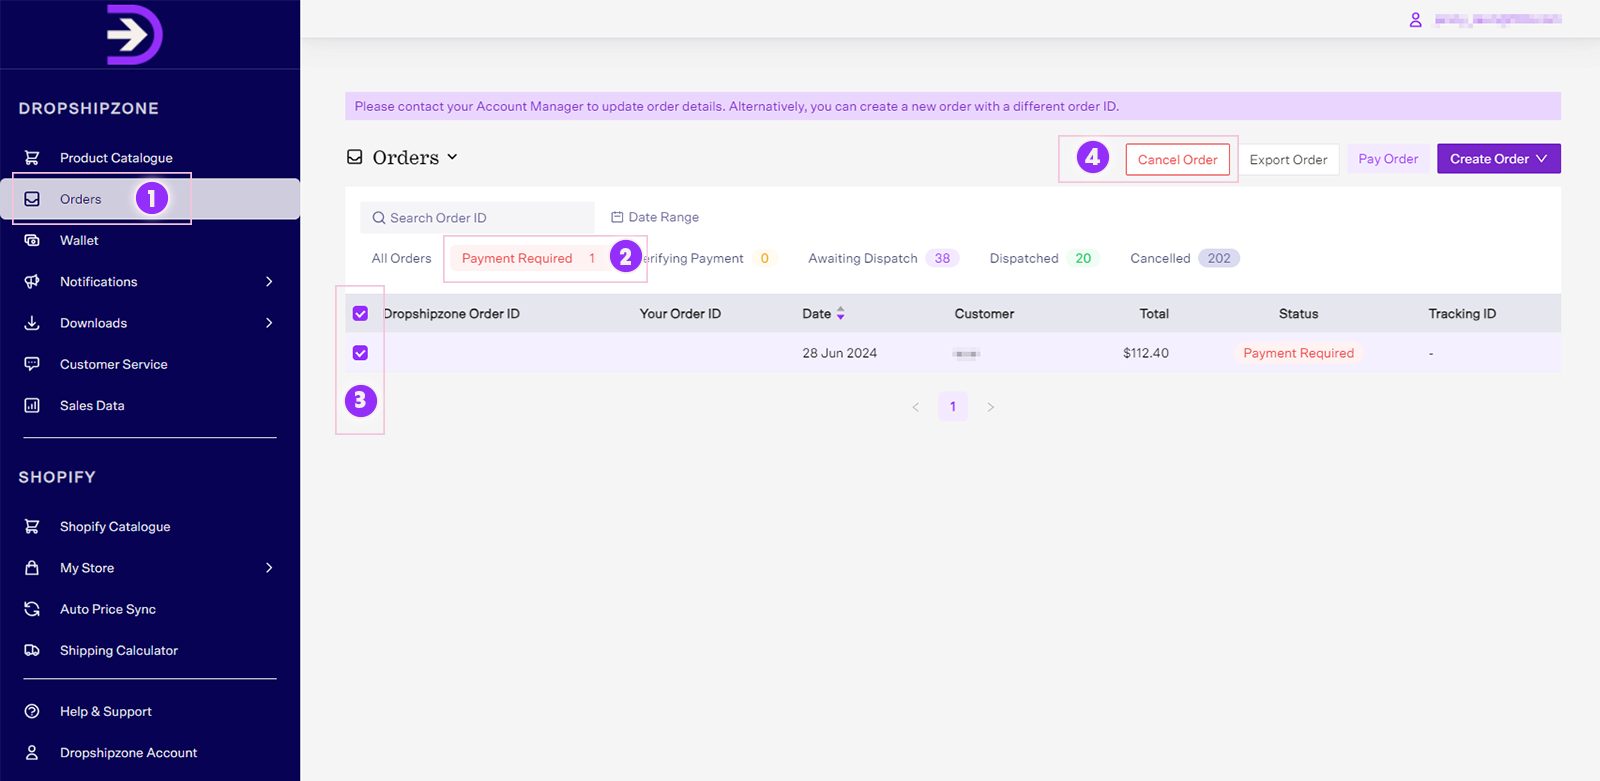Open Dropshipzone Account link

[x=128, y=753]
